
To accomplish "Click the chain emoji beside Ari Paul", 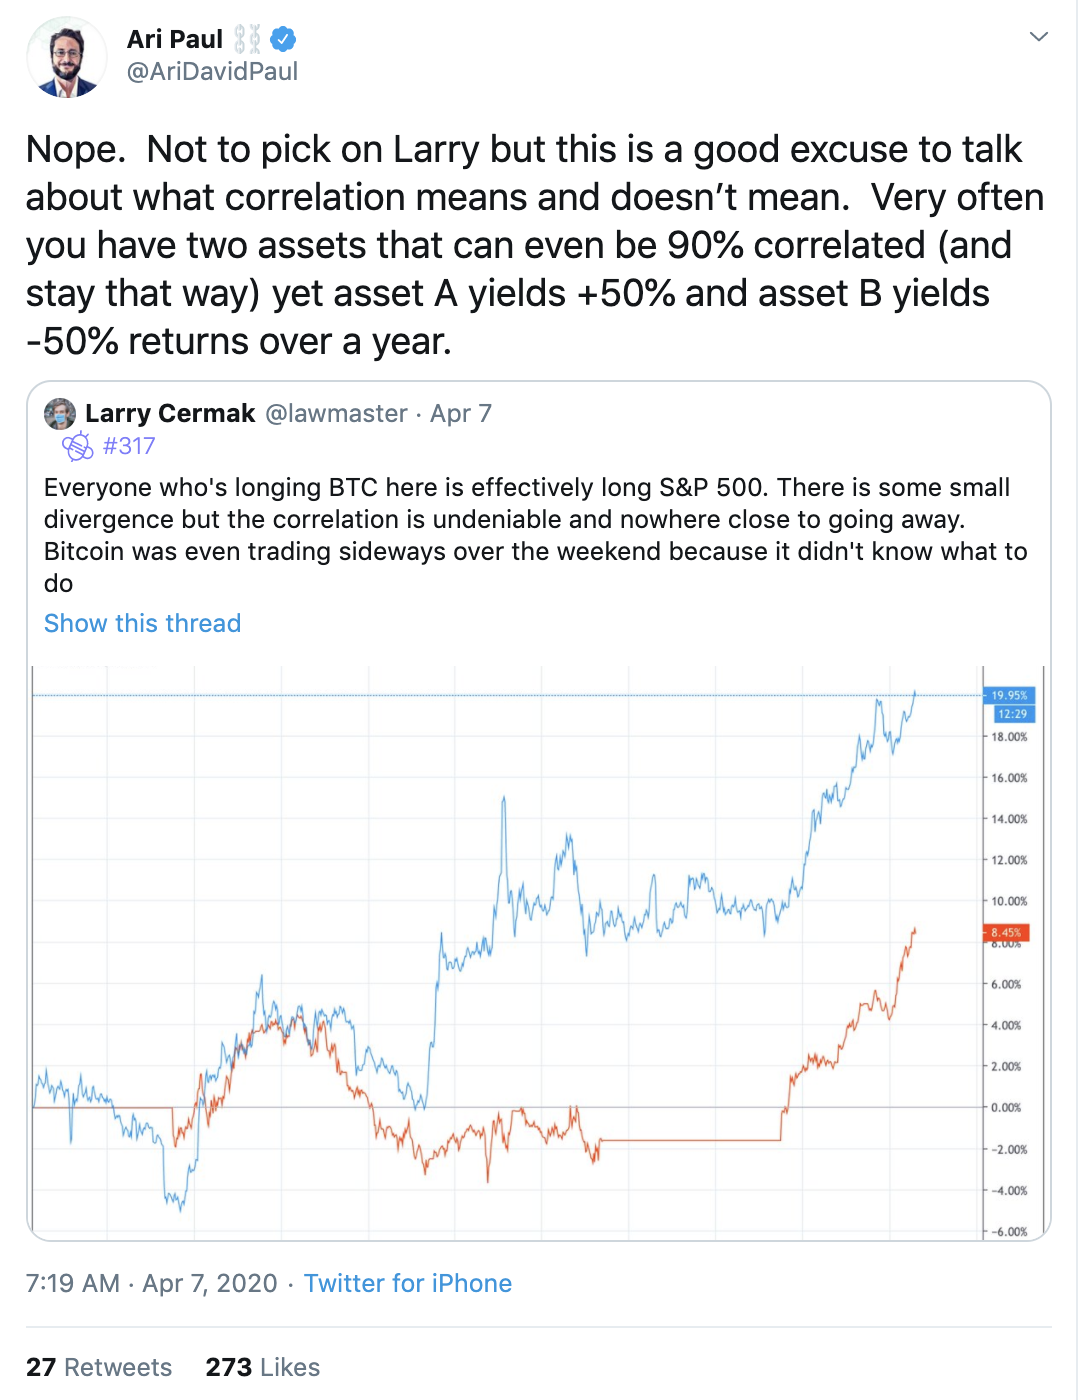I will (247, 40).
